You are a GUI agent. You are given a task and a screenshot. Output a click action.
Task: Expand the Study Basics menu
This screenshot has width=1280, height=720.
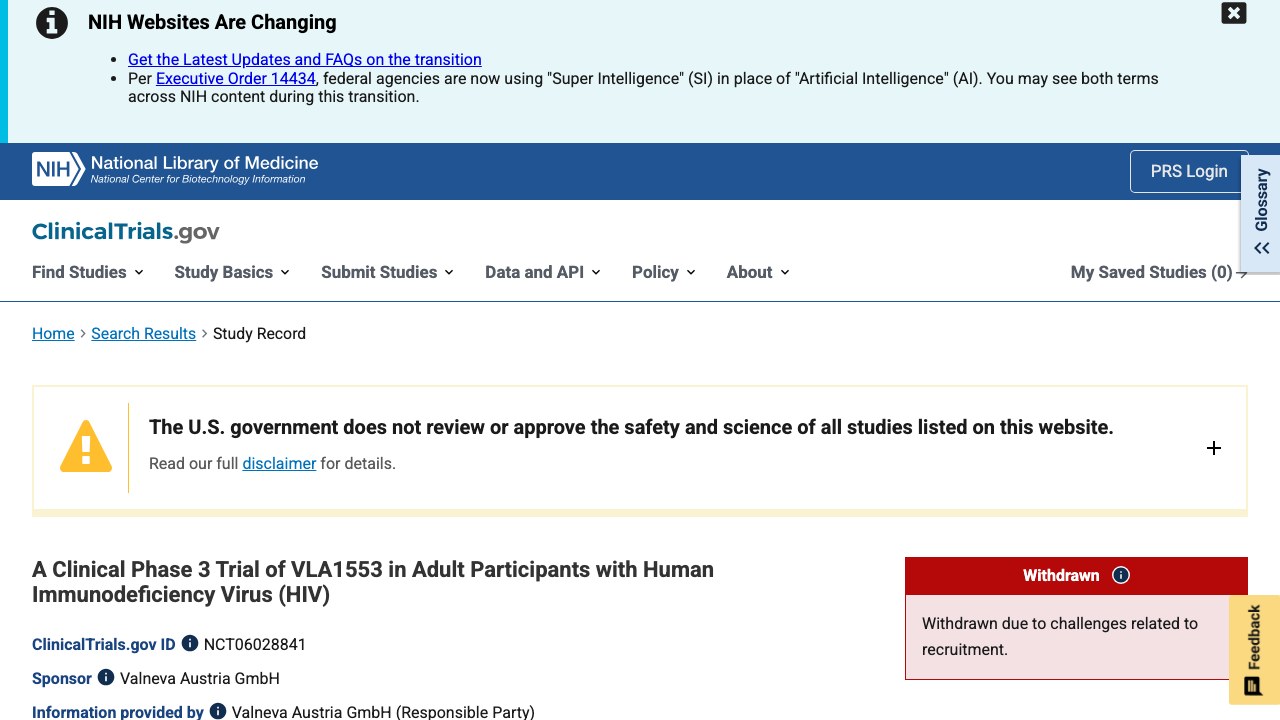pos(232,272)
